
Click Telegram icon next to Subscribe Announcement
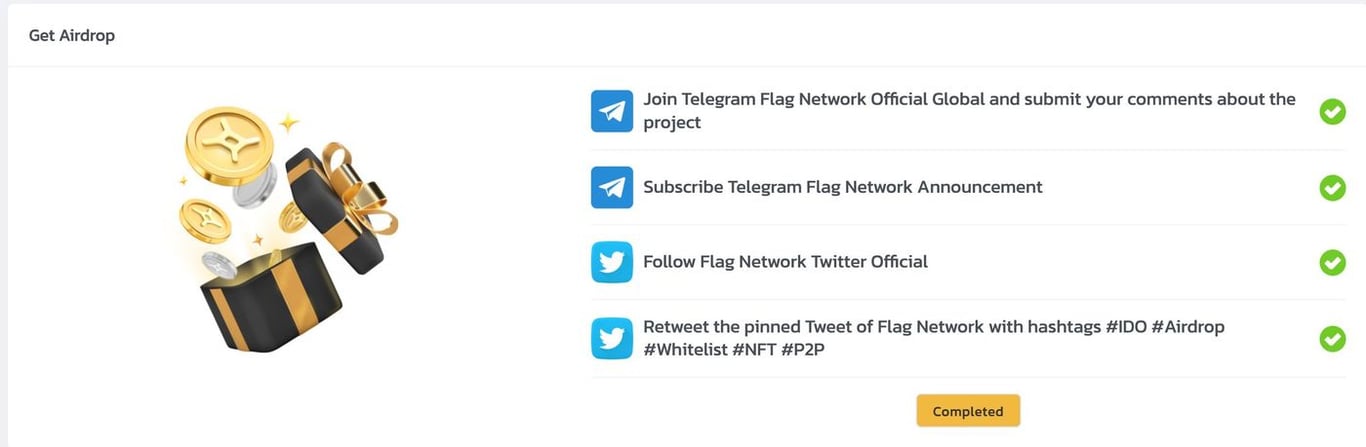coord(611,187)
